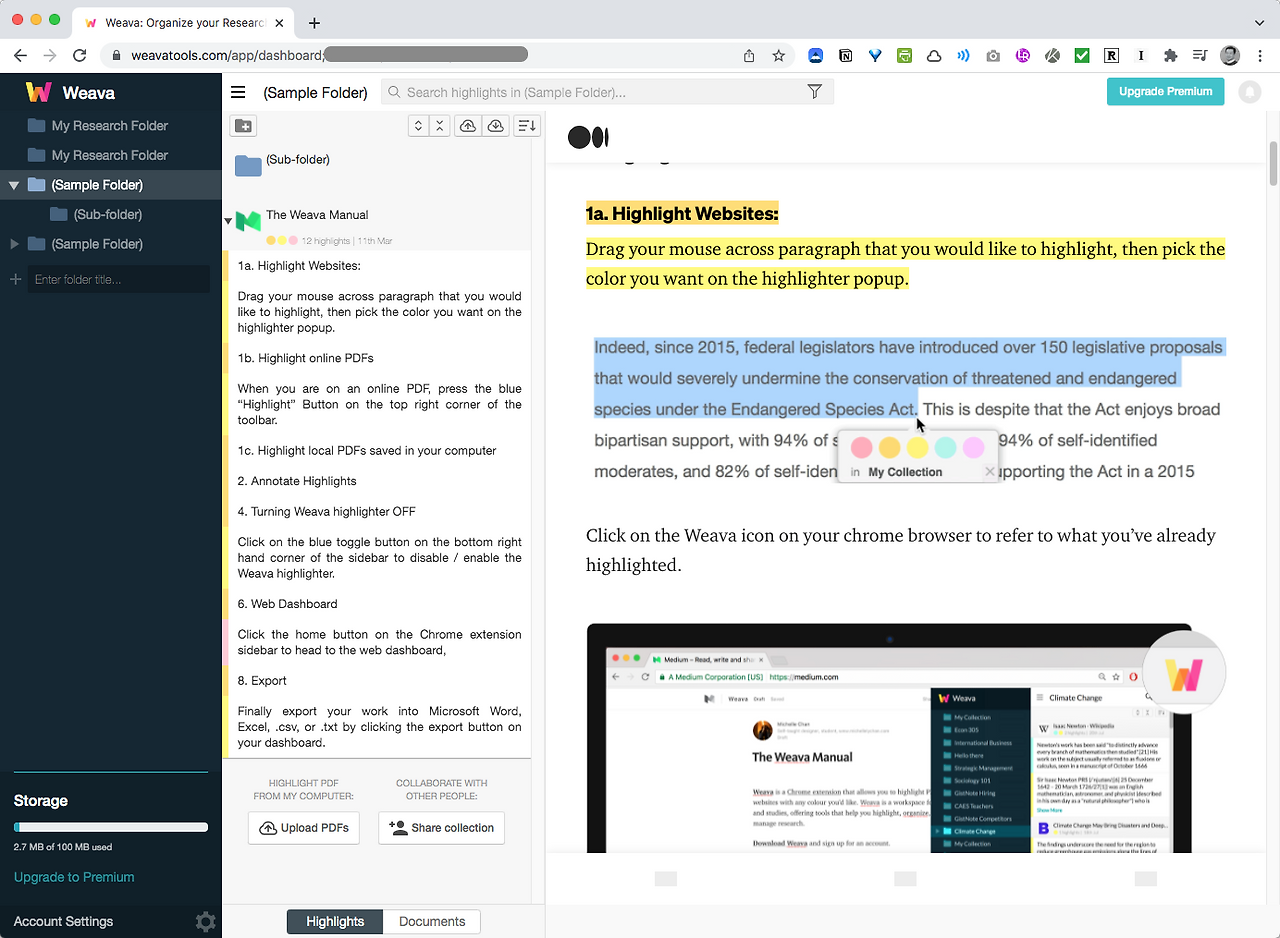Open the (Sub-folder) blue folder icon in the list

coord(248,165)
